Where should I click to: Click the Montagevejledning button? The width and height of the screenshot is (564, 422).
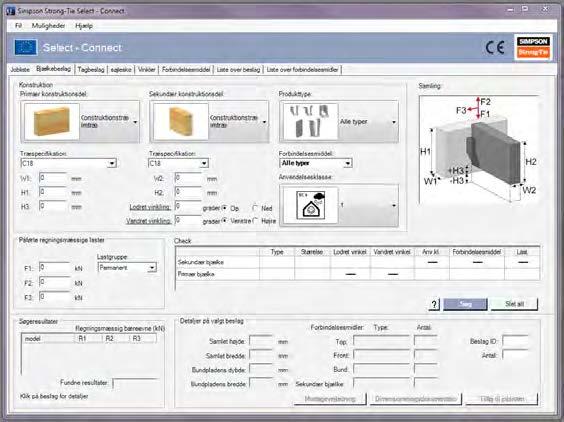(x=330, y=399)
